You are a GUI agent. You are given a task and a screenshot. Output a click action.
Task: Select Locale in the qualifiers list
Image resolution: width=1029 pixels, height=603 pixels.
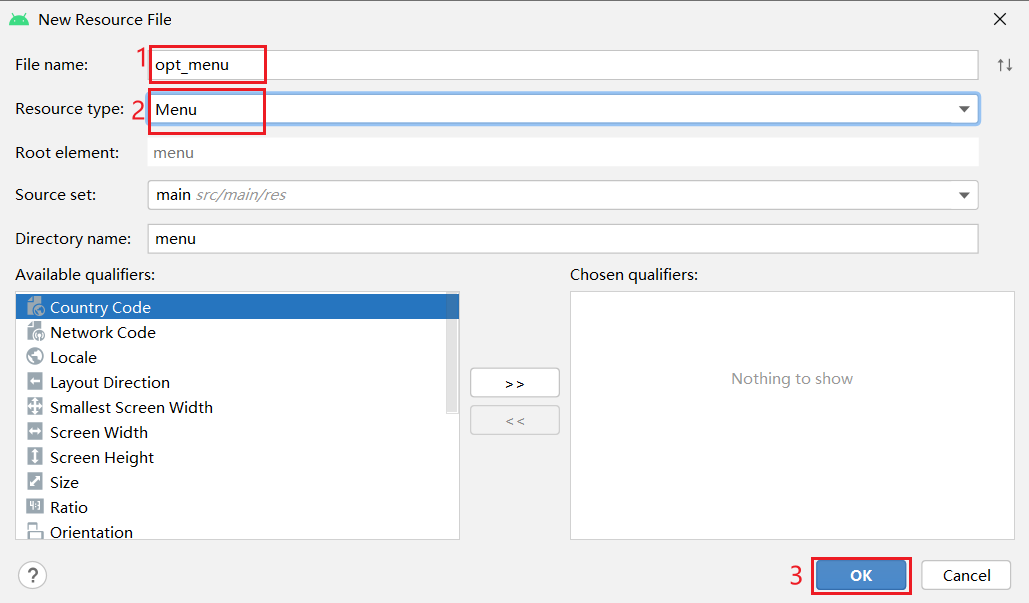tap(231, 357)
